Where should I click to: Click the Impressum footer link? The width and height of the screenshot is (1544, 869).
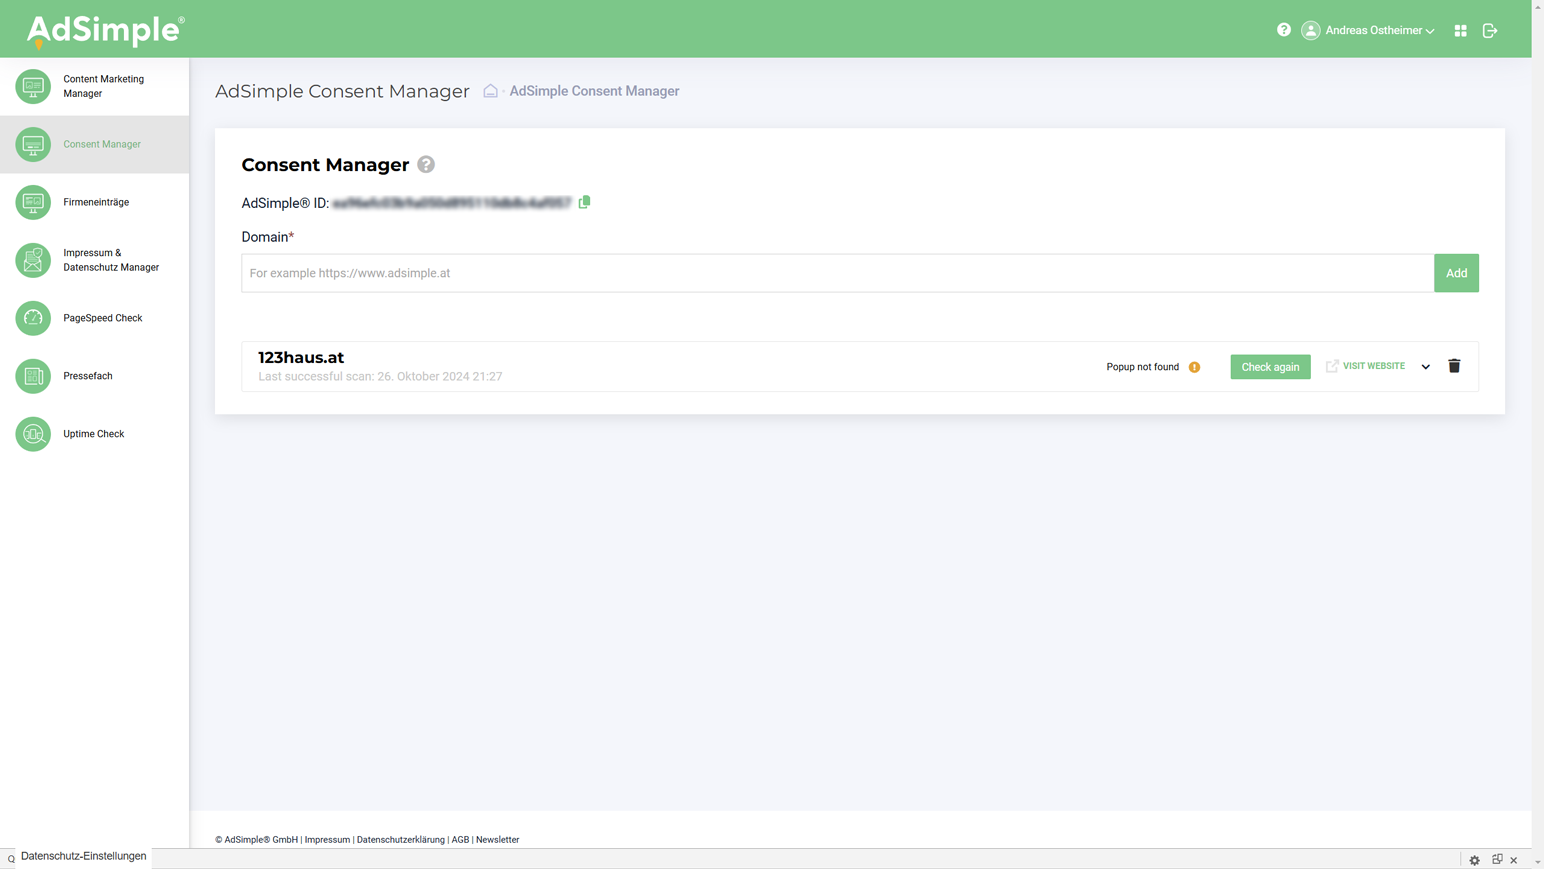point(327,840)
